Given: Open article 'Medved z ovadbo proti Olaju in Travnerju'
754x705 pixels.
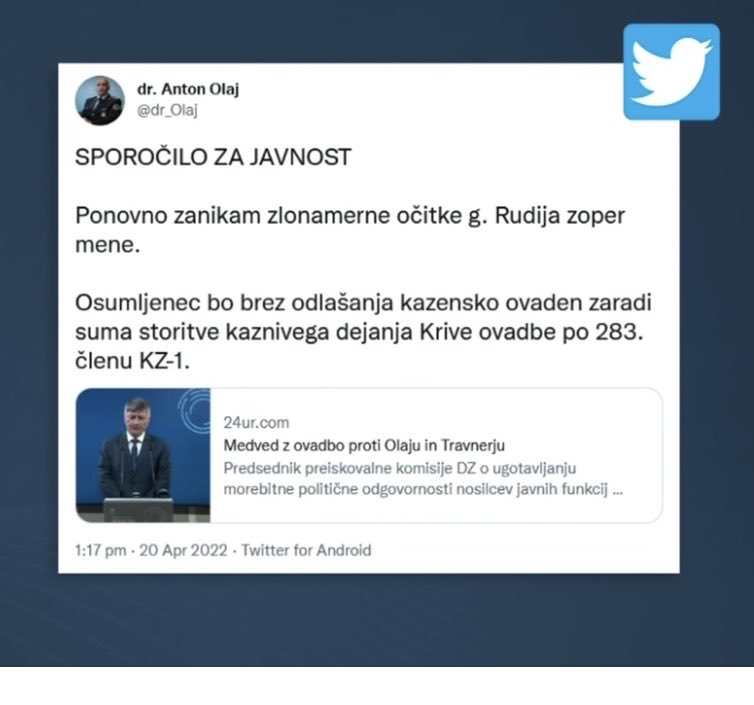Looking at the screenshot, I should pyautogui.click(x=364, y=445).
